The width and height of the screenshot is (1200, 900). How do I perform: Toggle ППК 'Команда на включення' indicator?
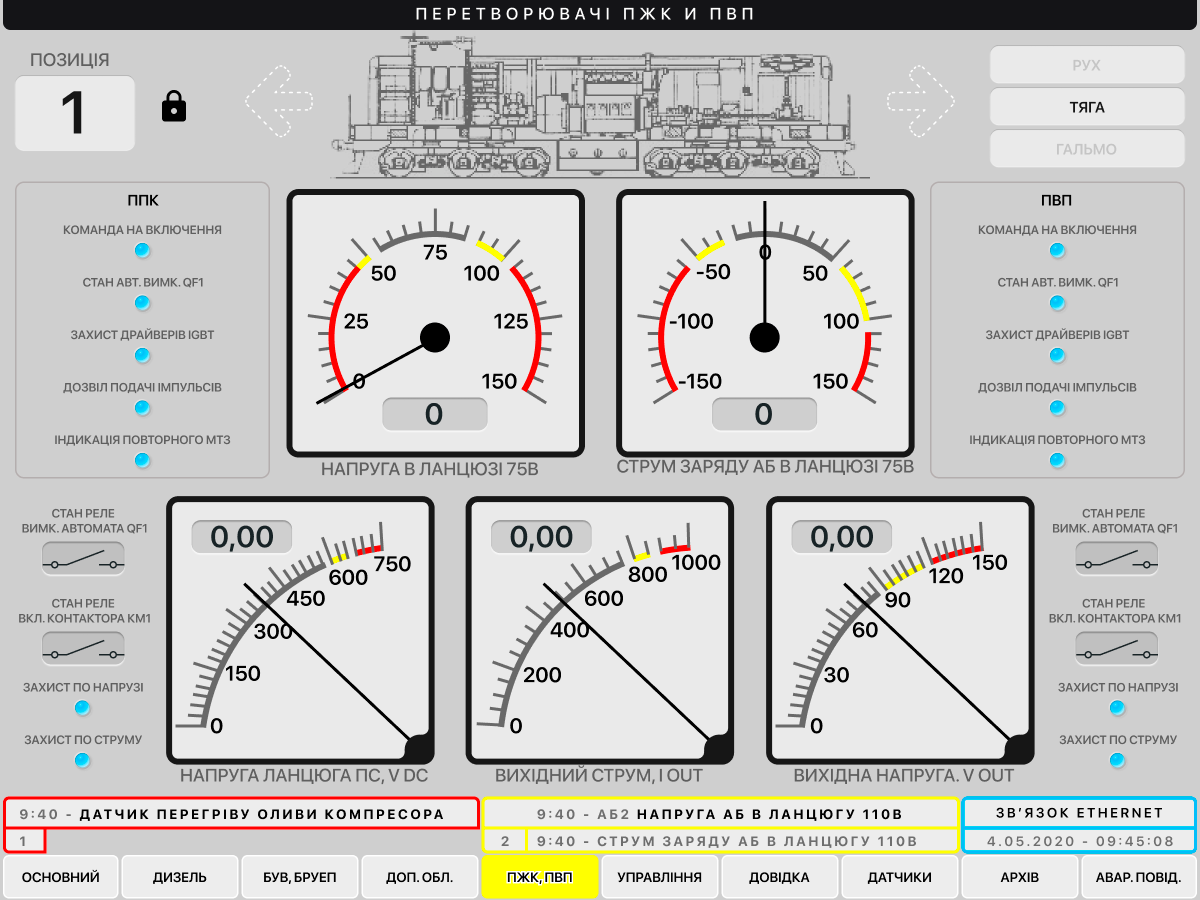click(142, 250)
